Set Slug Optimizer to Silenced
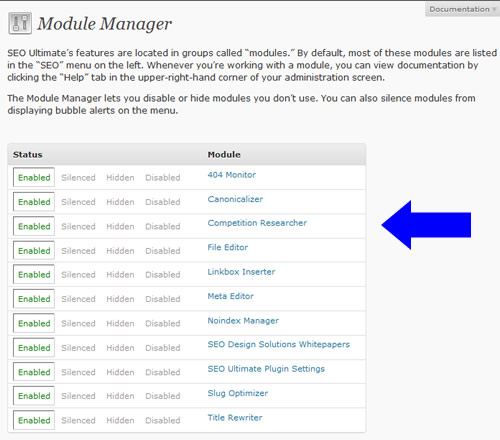Viewport: 500px width, 440px height. pyautogui.click(x=78, y=396)
